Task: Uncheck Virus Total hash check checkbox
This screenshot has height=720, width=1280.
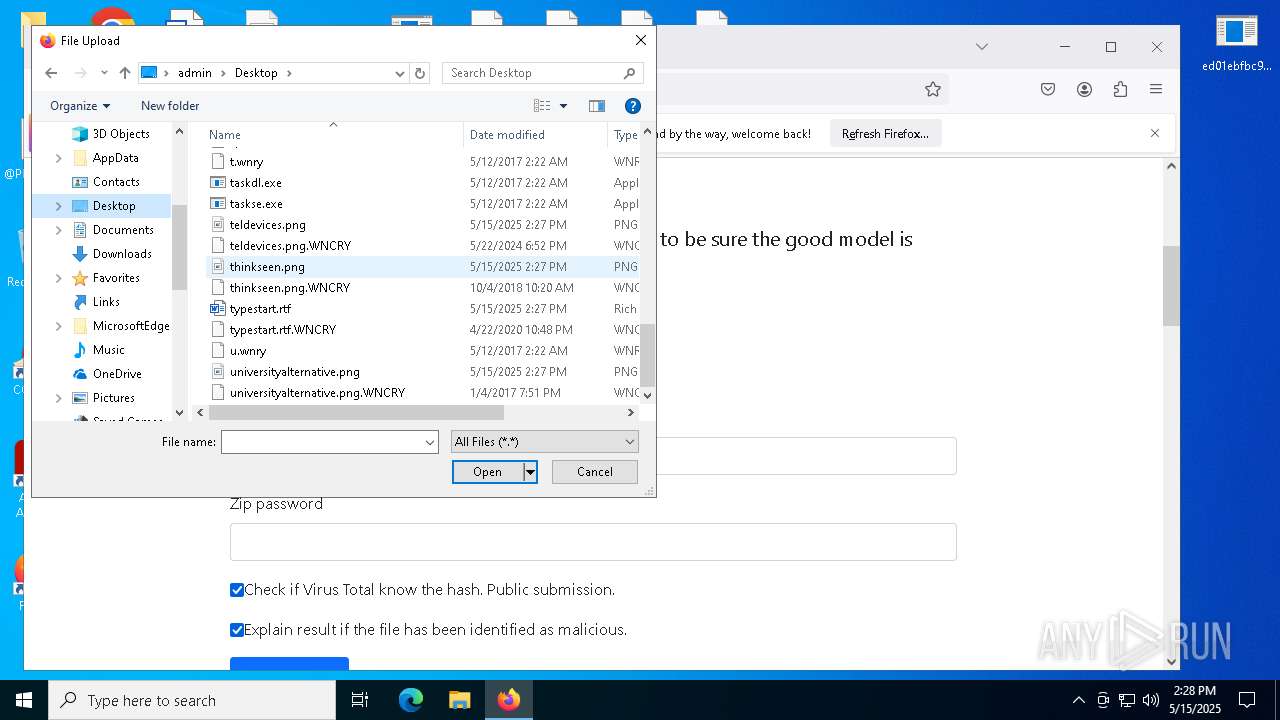Action: (x=237, y=590)
